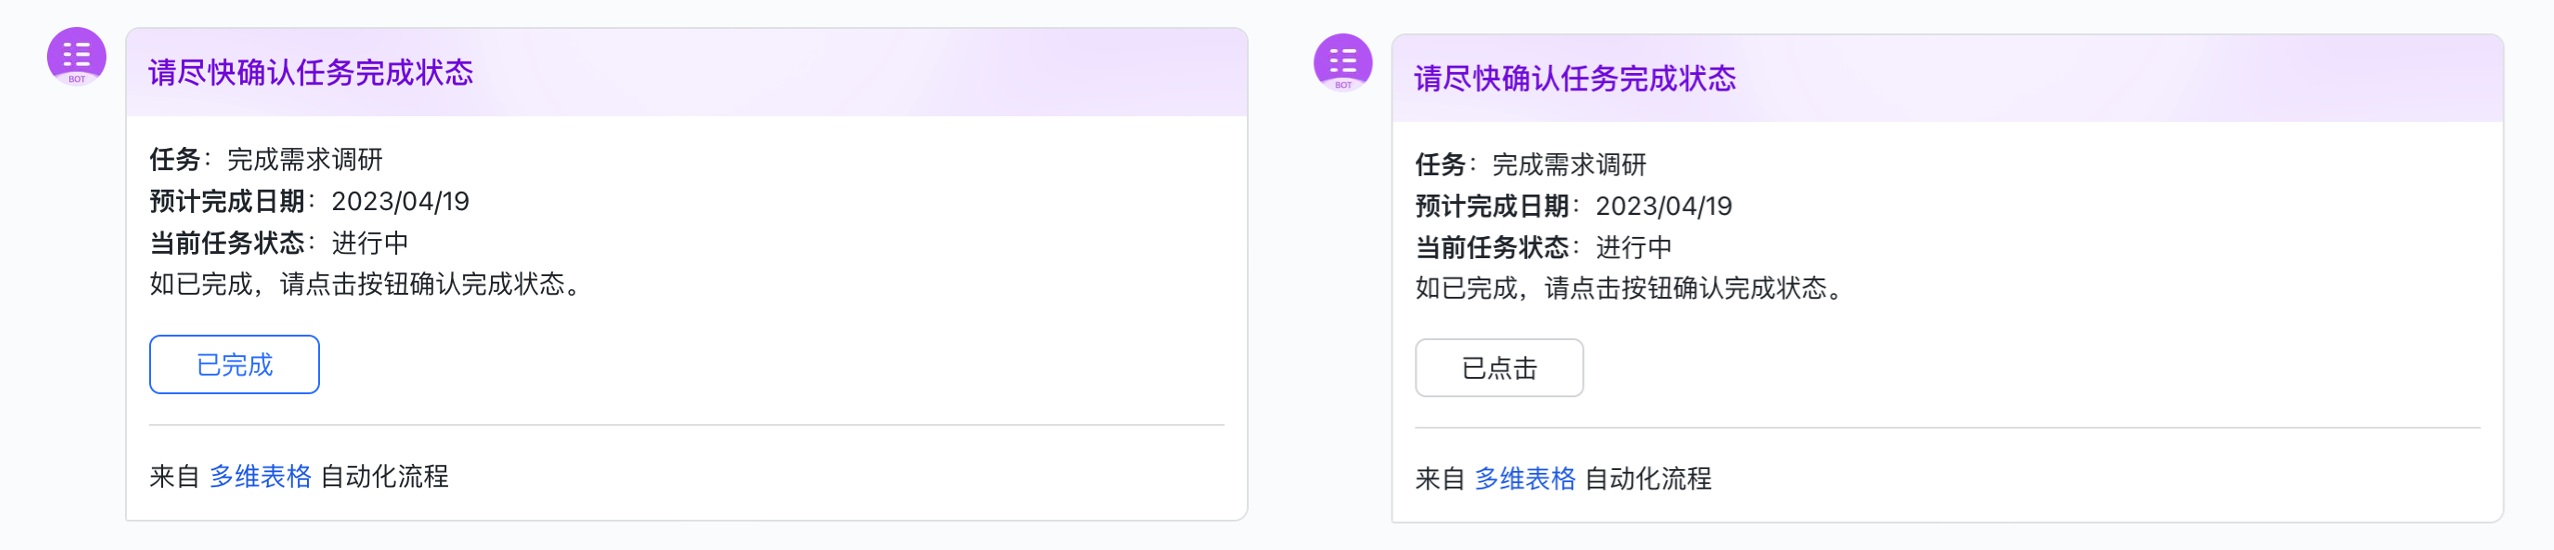
Task: Click the bot avatar beside the 已点击 card
Action: (1342, 63)
